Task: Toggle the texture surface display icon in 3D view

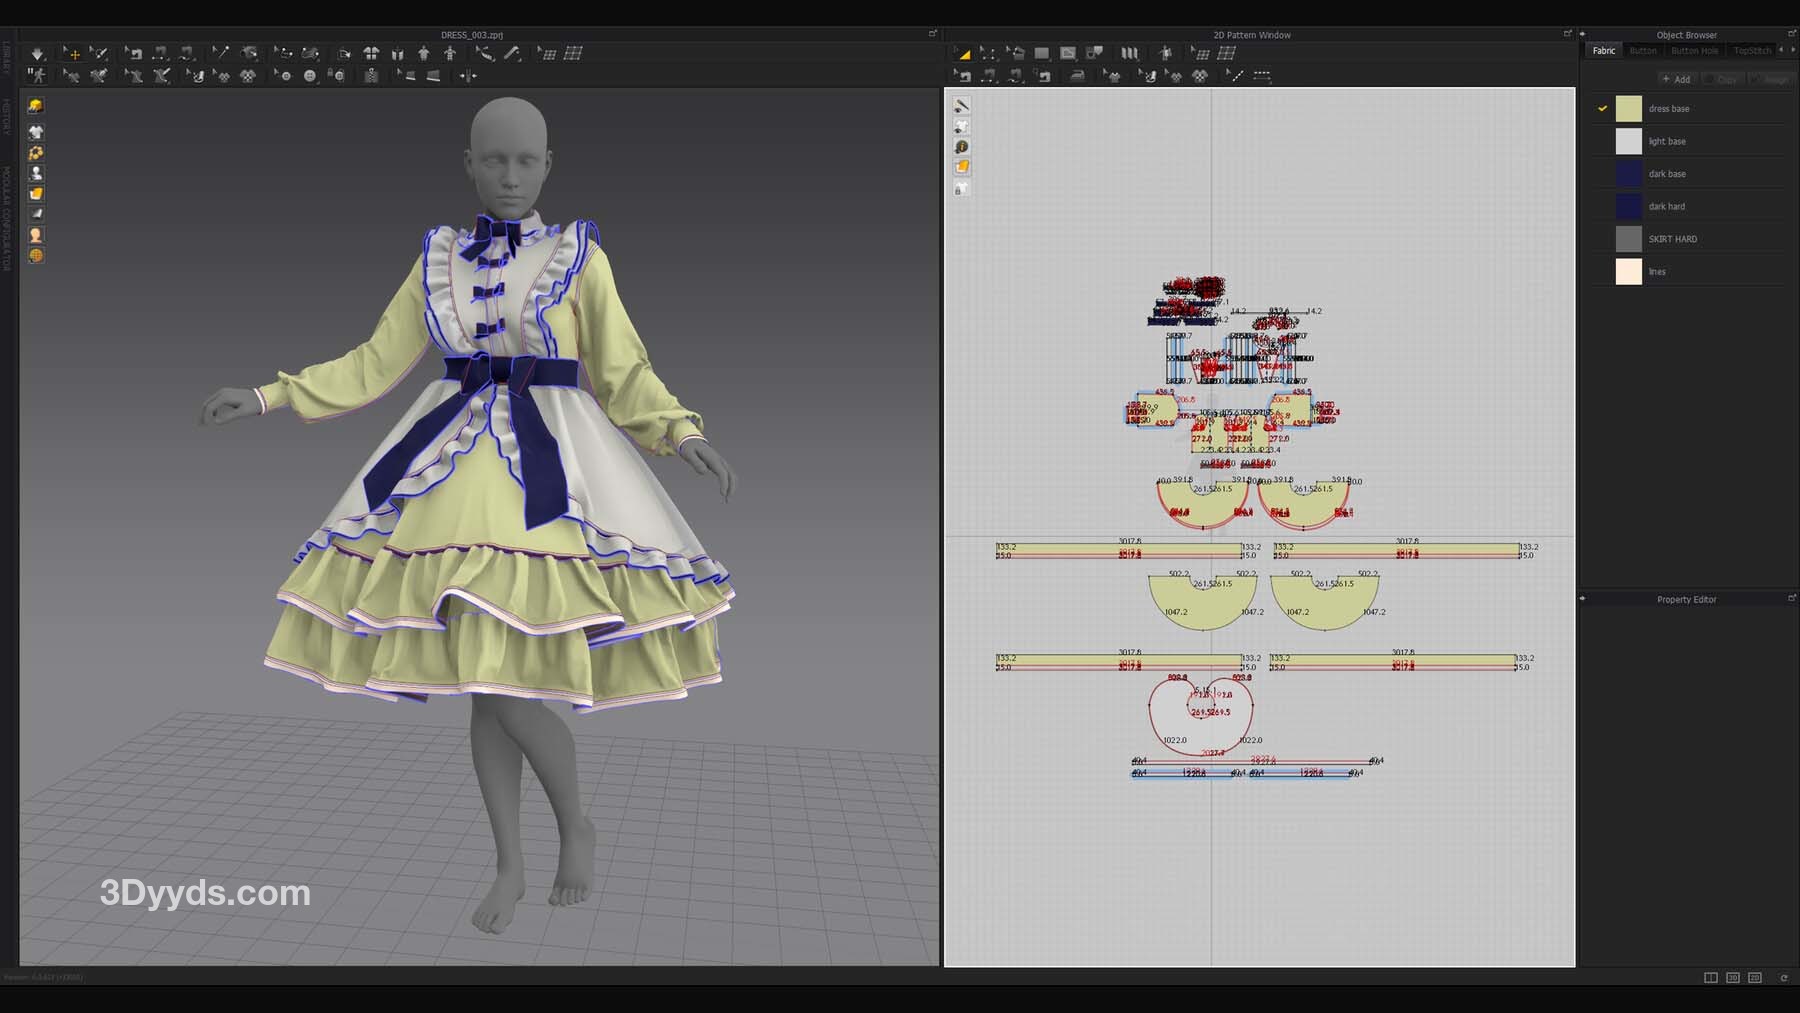Action: tap(36, 194)
